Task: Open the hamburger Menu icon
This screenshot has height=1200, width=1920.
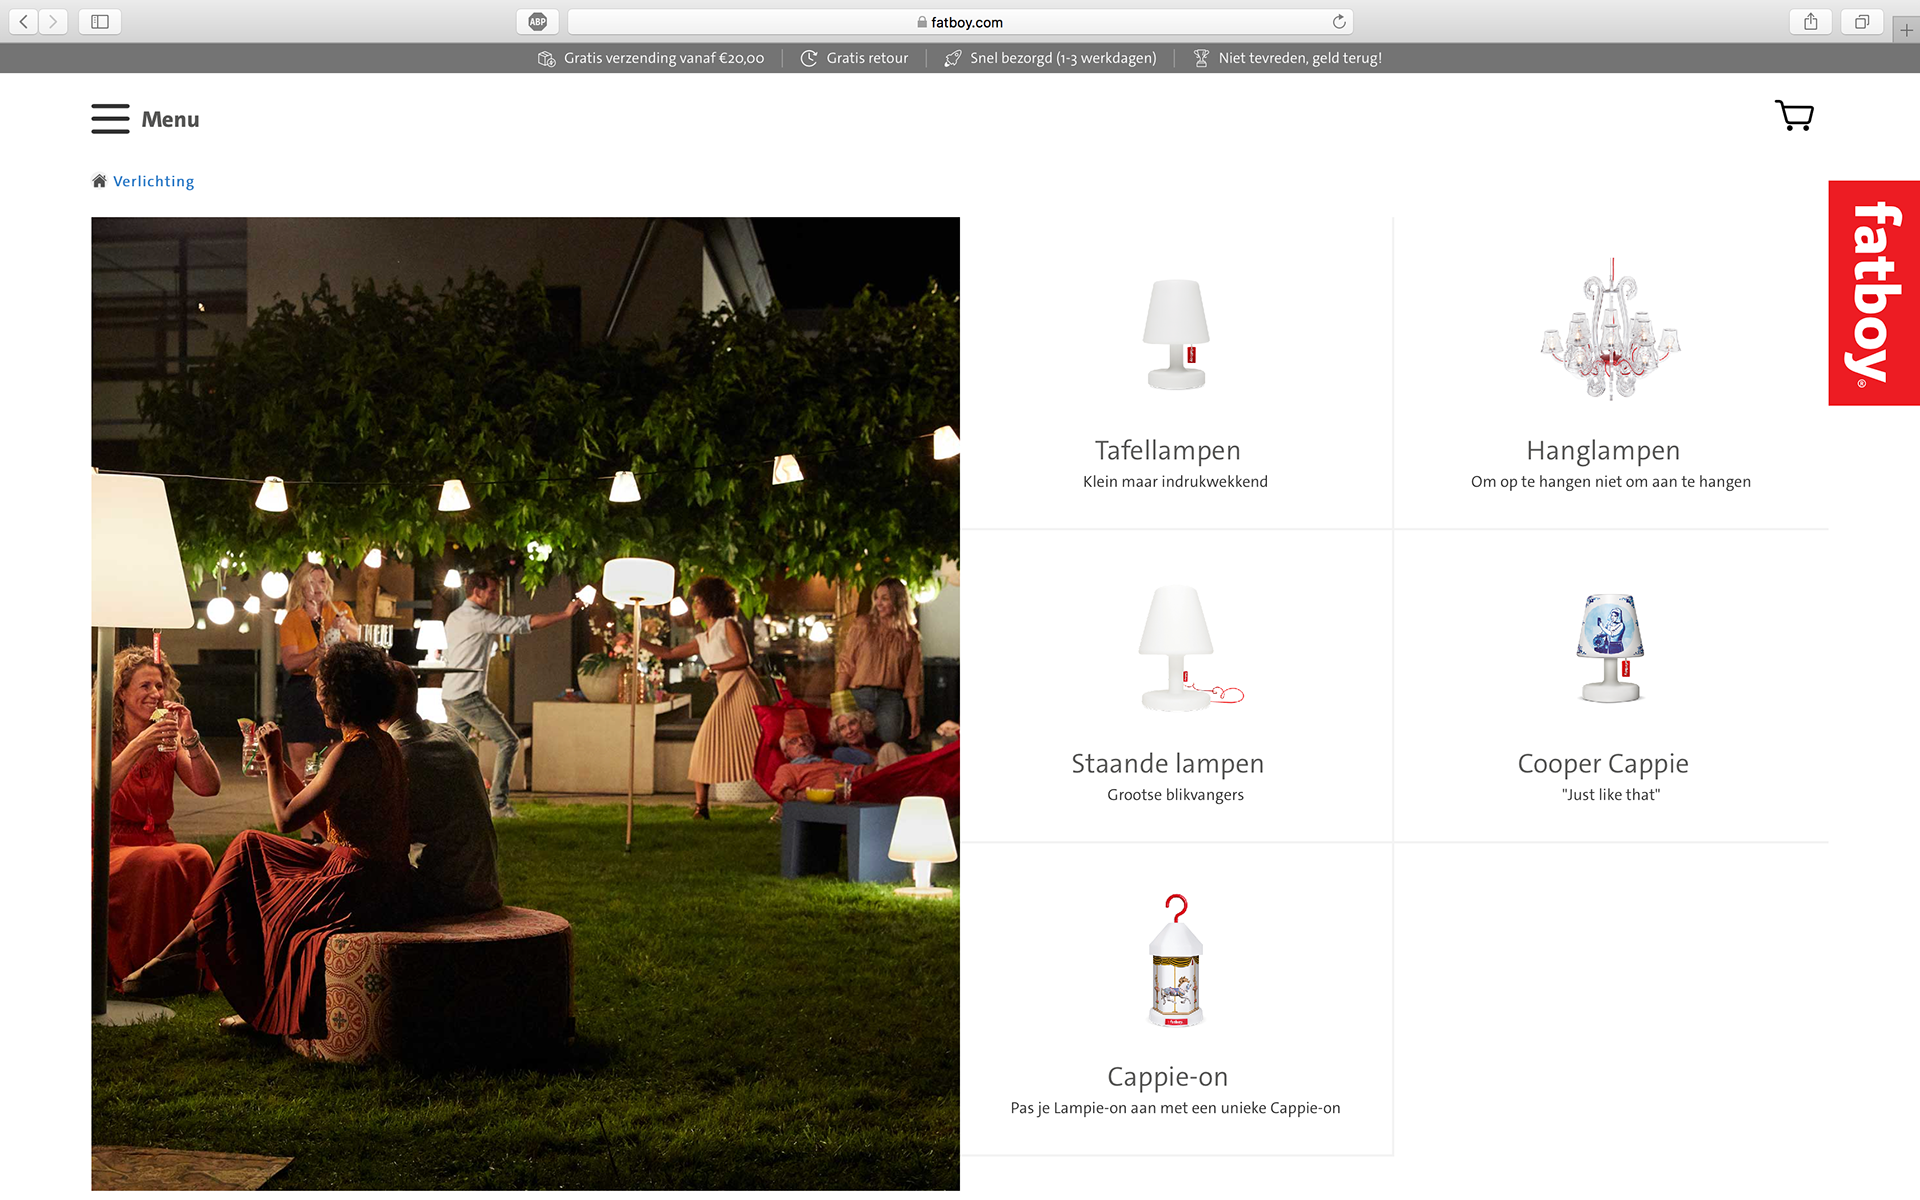Action: click(110, 119)
